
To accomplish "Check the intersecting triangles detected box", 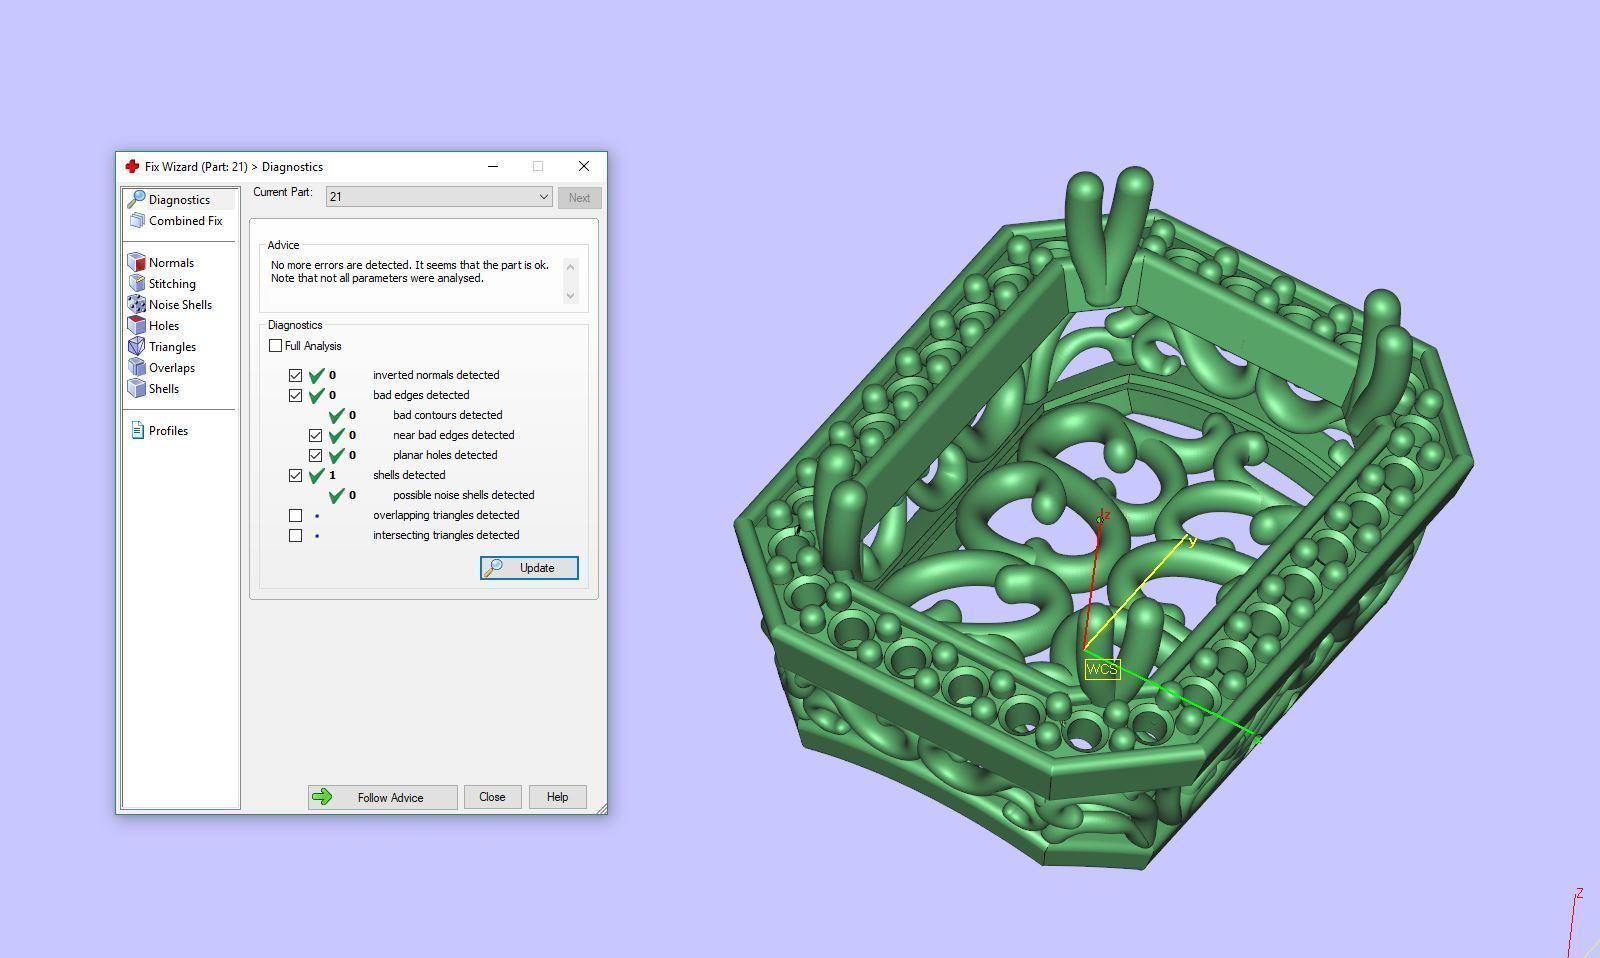I will (x=296, y=536).
